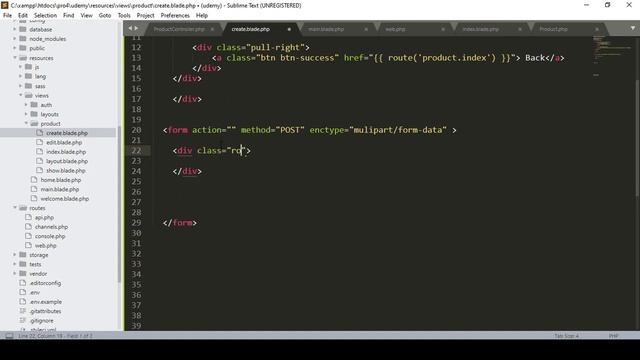Open the Project menu

coord(145,15)
